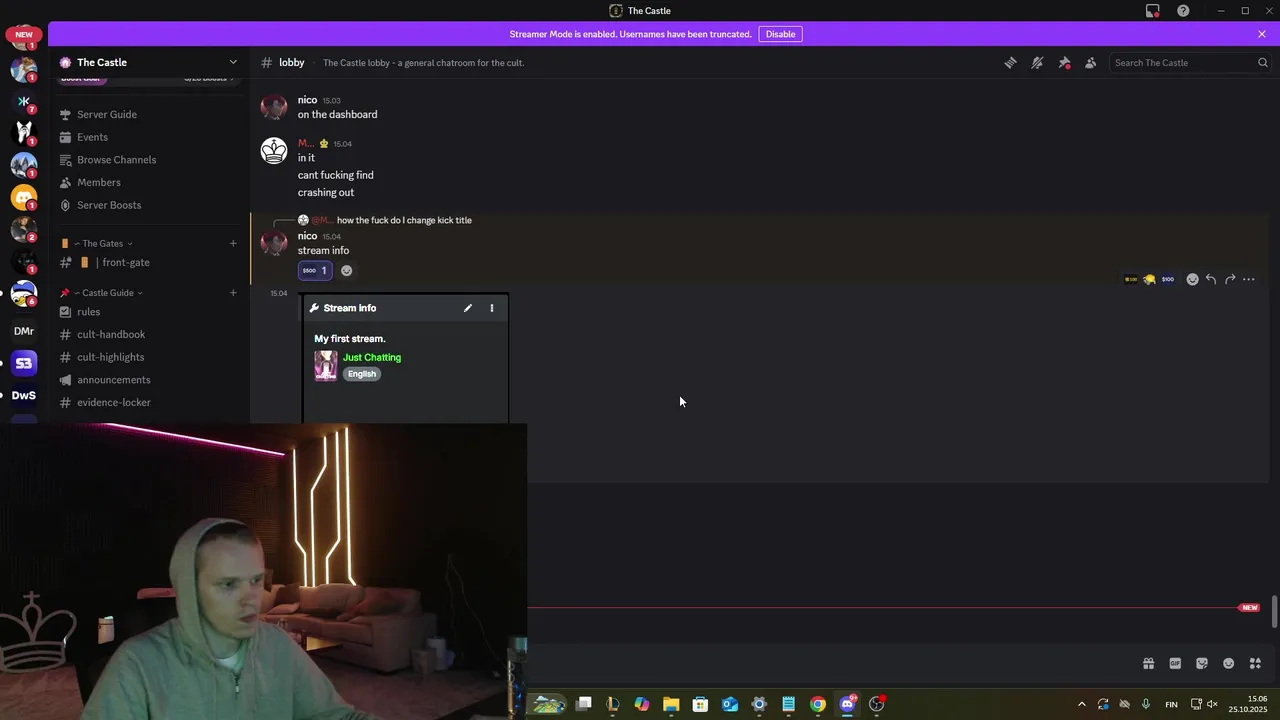Image resolution: width=1280 pixels, height=720 pixels.
Task: Open More options on message toolbar
Action: pos(1249,279)
